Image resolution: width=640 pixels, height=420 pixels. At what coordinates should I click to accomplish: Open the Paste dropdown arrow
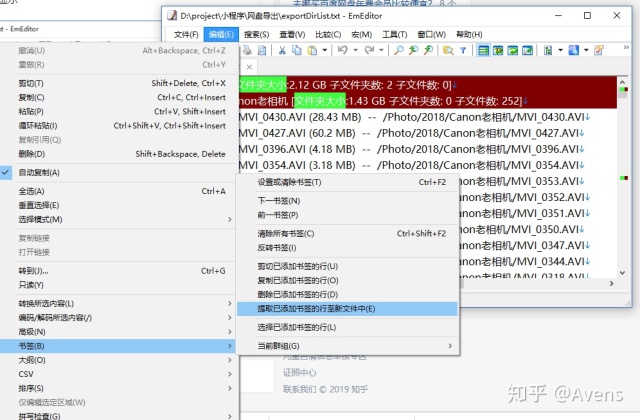coord(324,50)
